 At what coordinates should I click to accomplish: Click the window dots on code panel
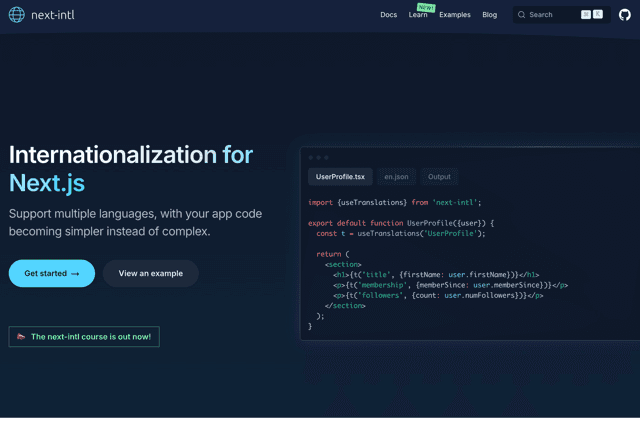(x=318, y=158)
